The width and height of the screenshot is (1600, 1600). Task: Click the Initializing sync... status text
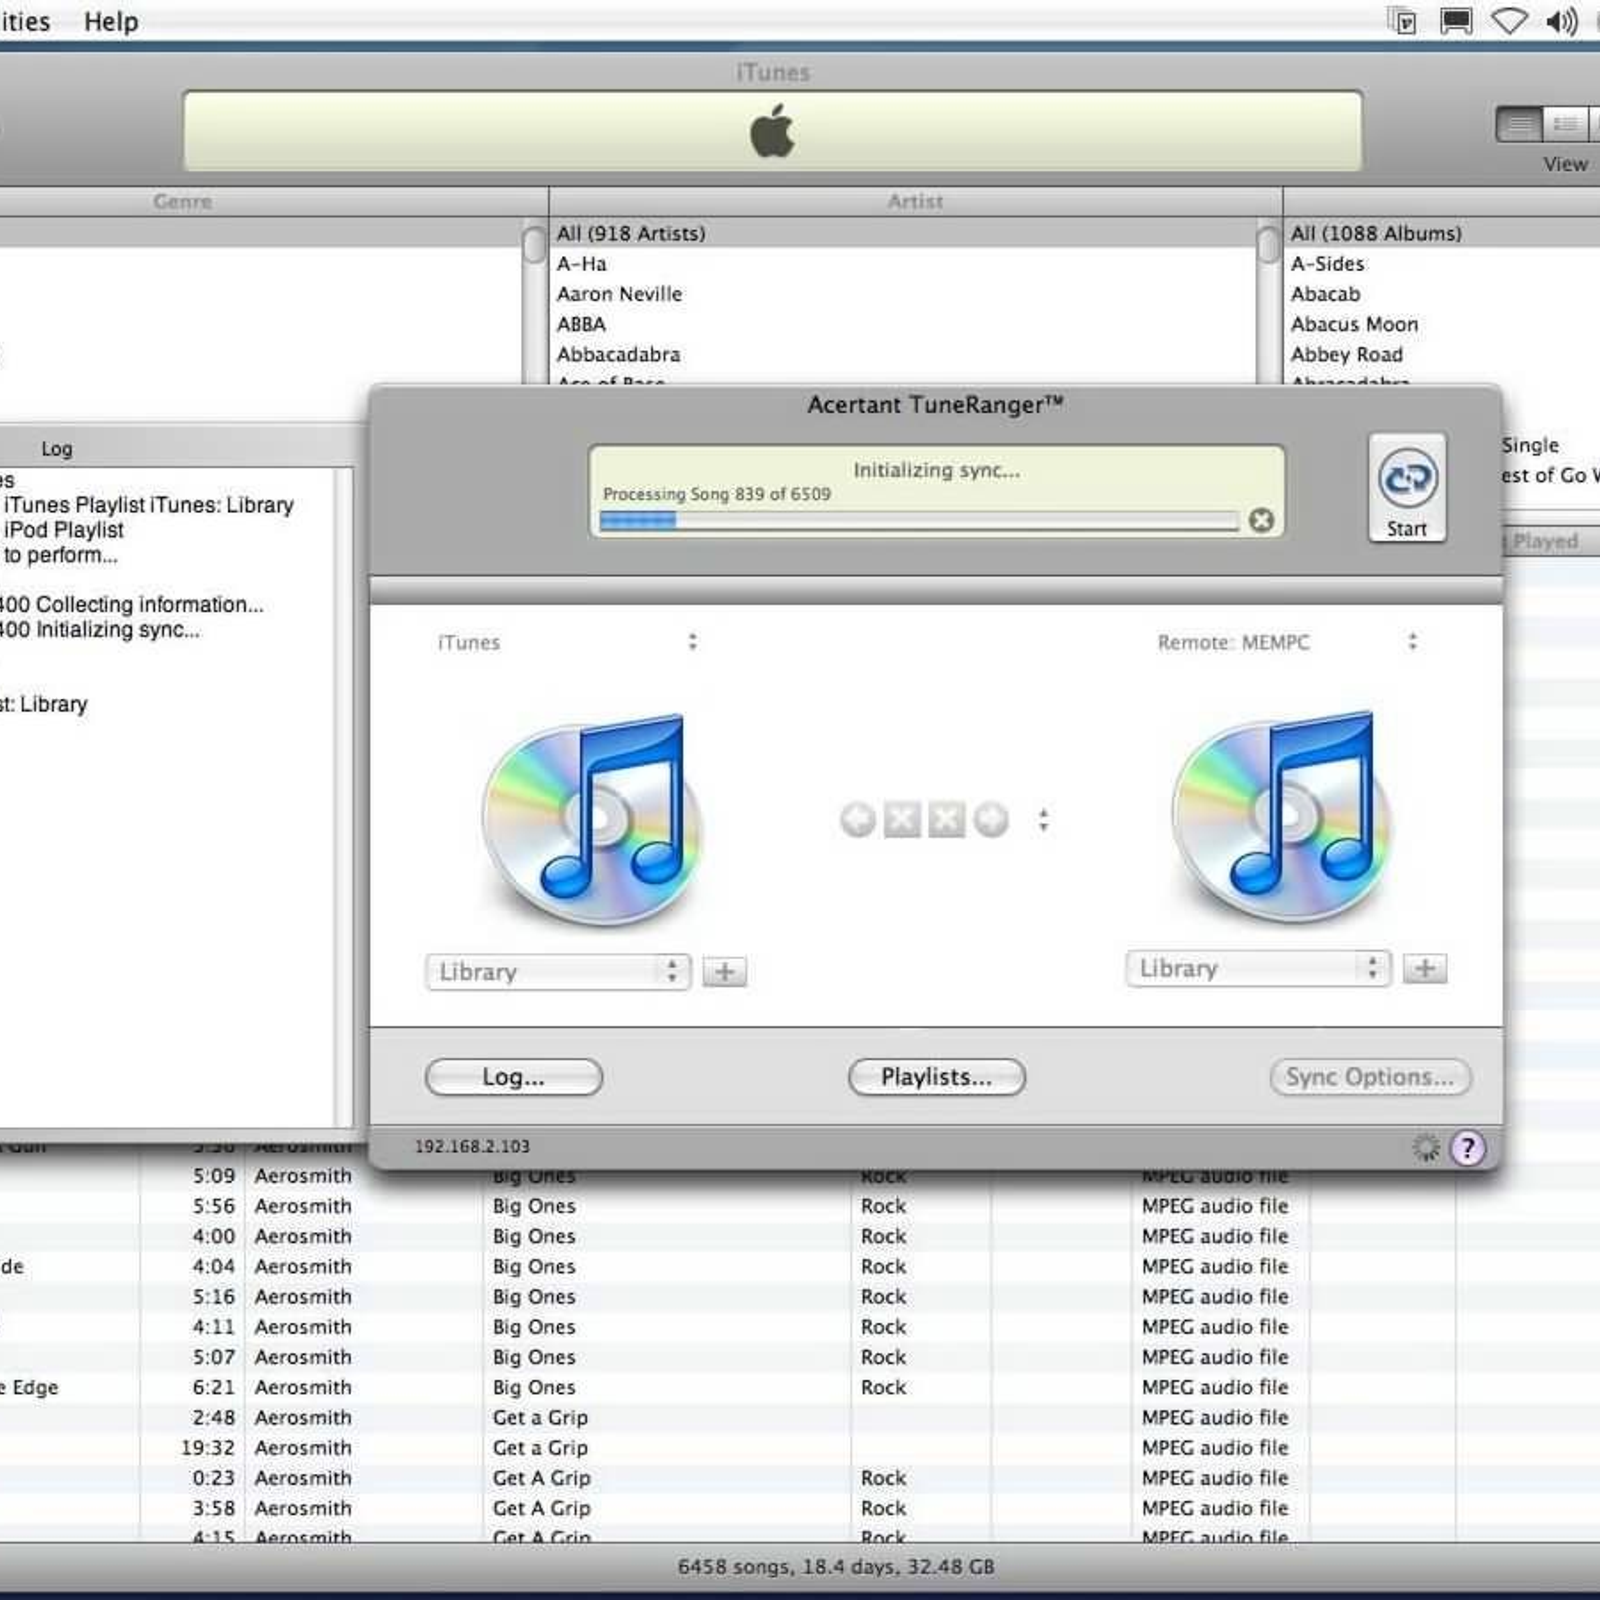coord(936,470)
